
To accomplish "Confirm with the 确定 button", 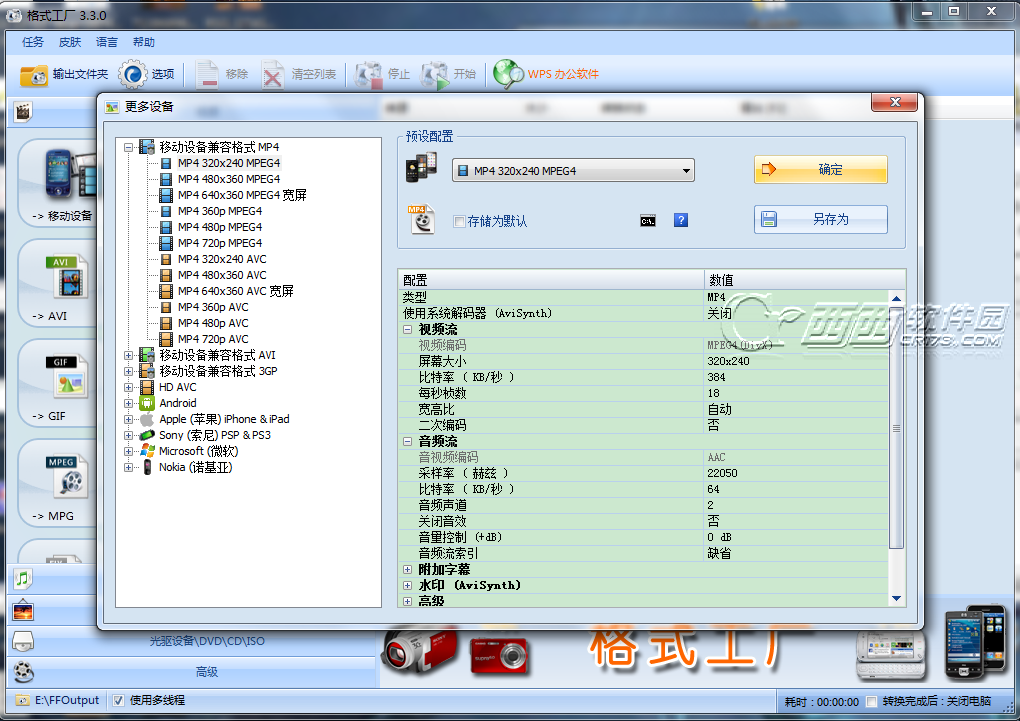I will 821,169.
